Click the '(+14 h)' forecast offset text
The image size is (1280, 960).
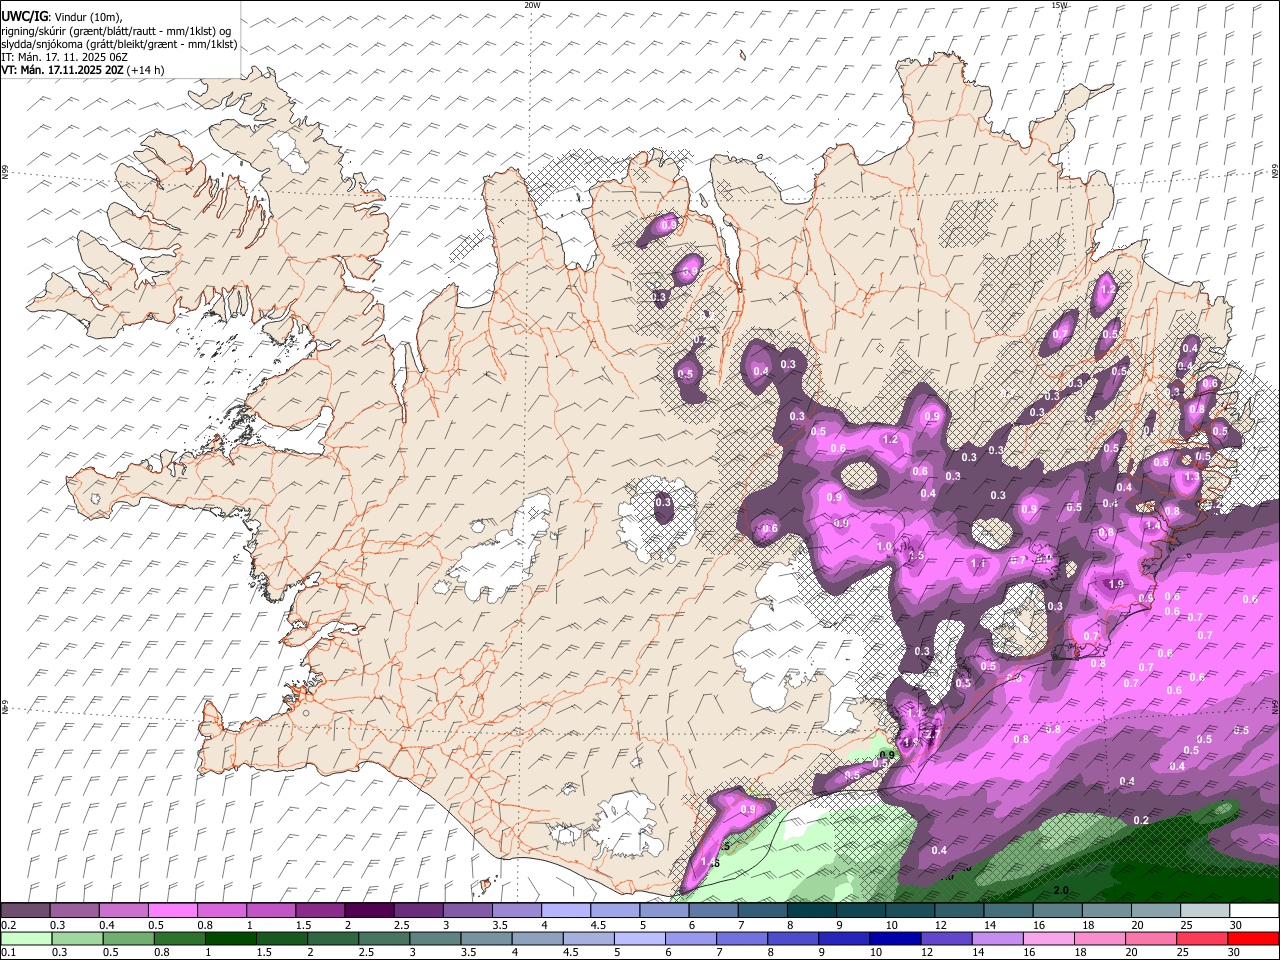pos(146,70)
